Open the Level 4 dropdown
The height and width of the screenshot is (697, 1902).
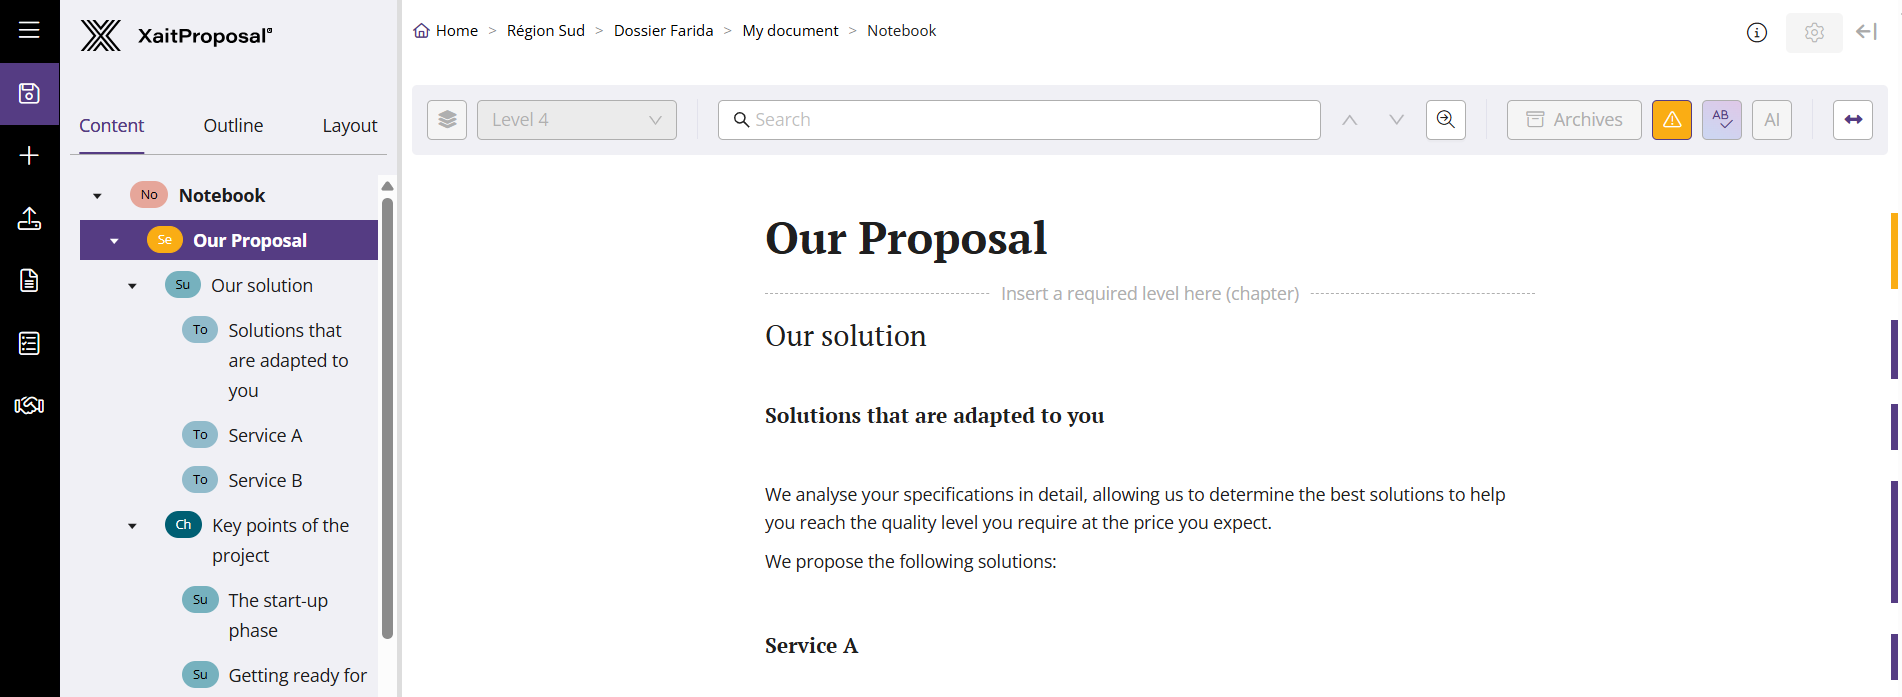pos(576,120)
